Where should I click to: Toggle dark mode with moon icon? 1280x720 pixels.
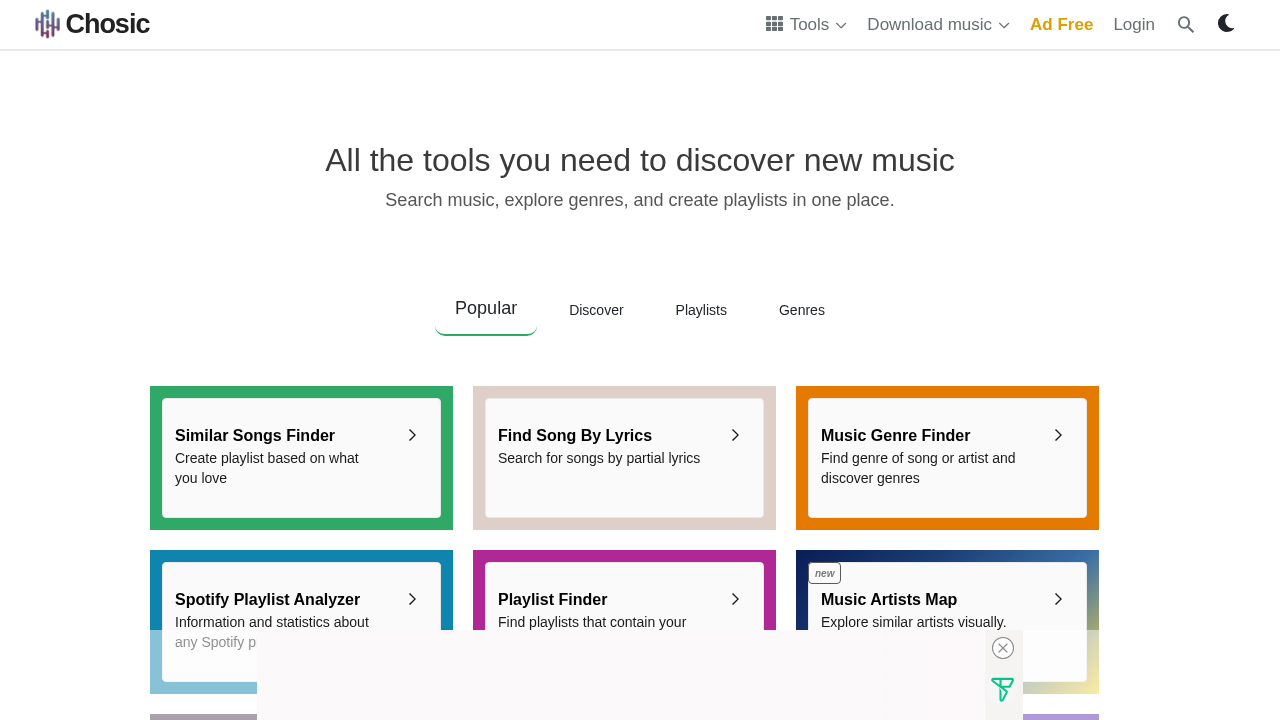pyautogui.click(x=1226, y=24)
